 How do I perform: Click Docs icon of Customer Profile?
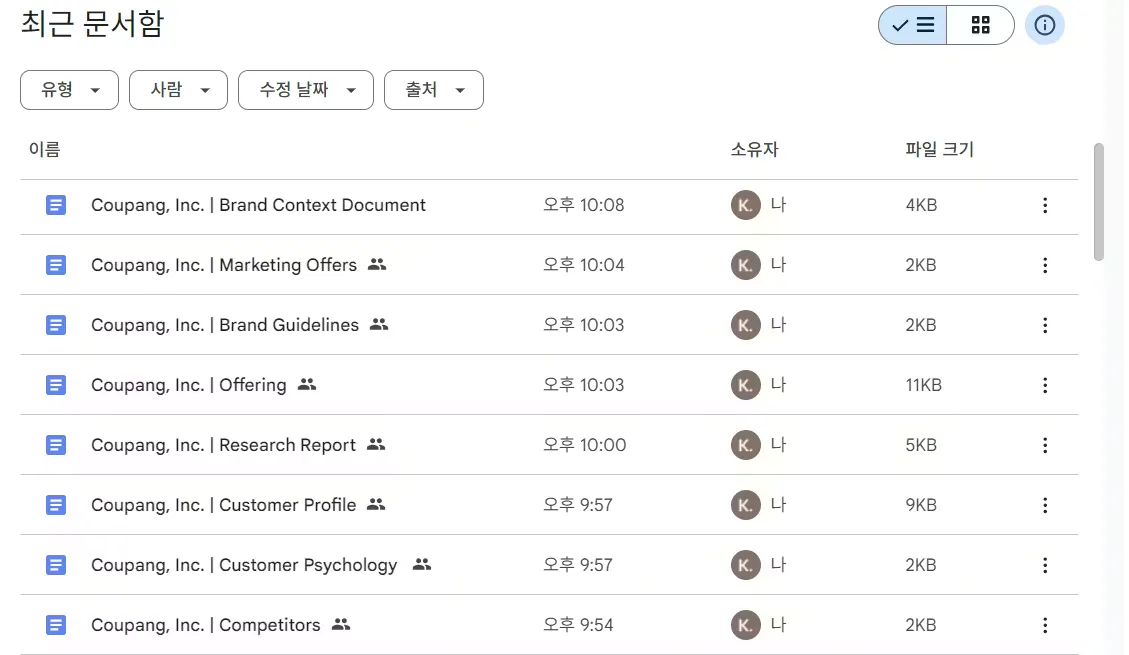point(56,505)
